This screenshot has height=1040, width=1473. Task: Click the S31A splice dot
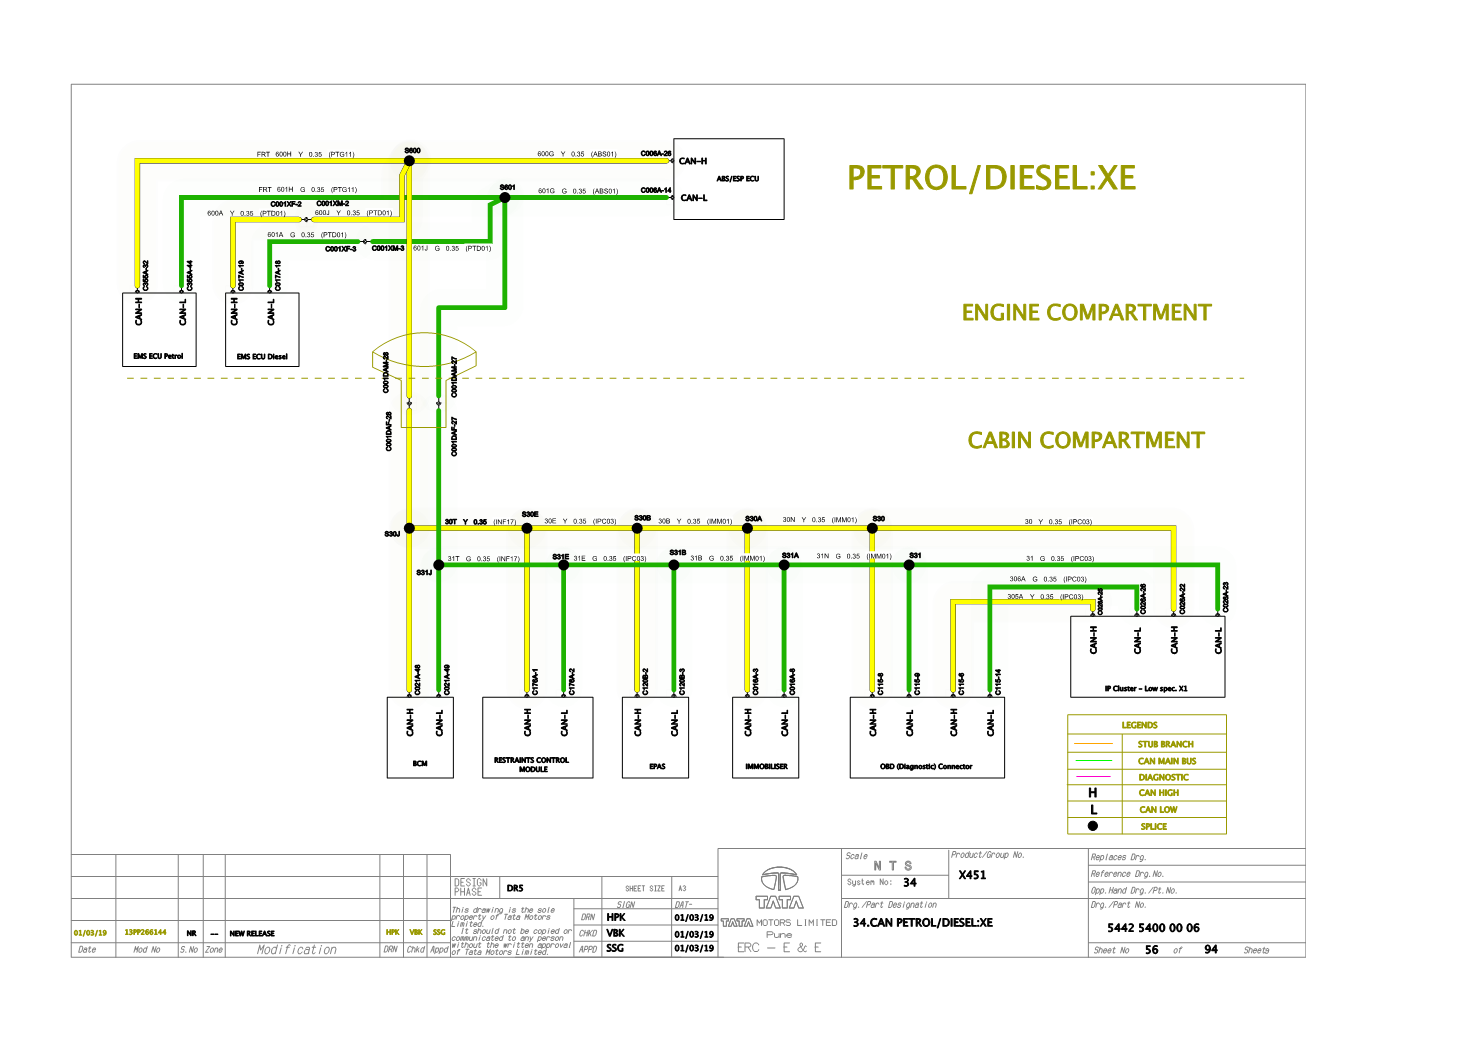point(784,565)
